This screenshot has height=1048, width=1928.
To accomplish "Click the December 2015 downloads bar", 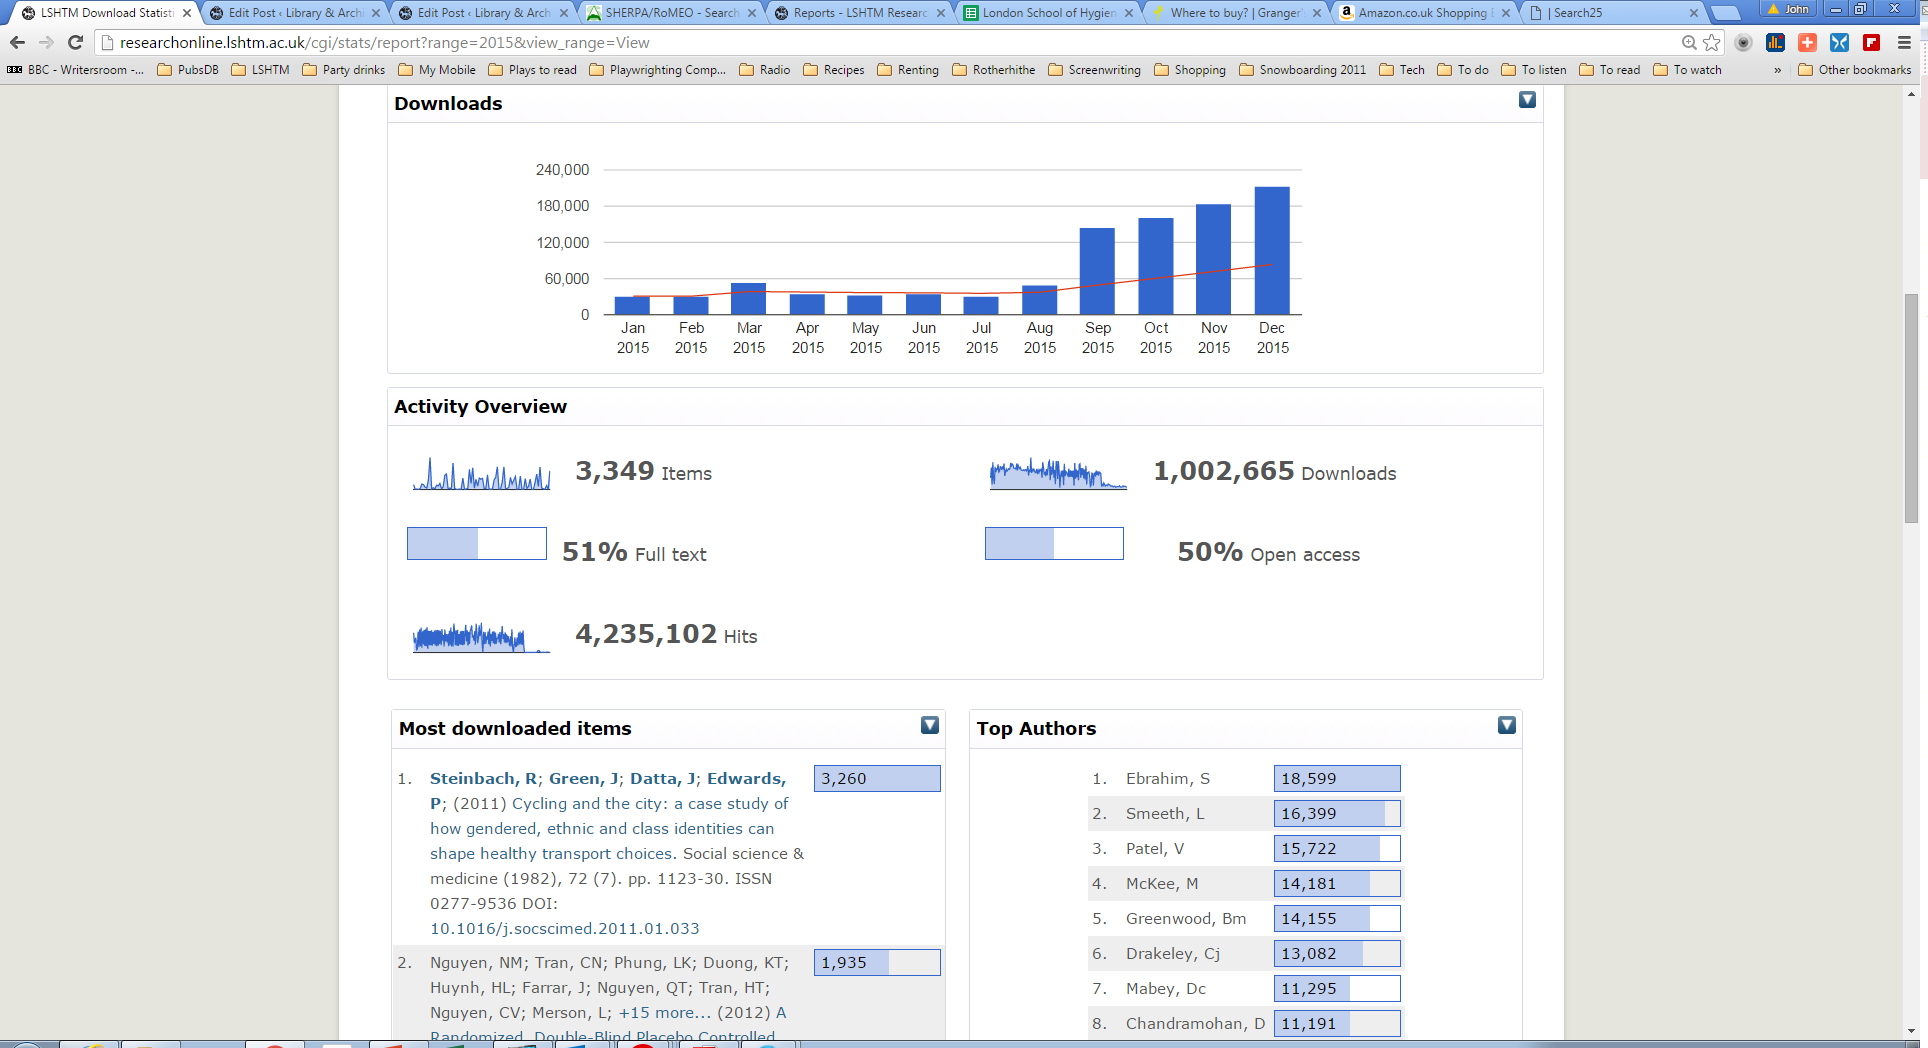I will tap(1272, 250).
